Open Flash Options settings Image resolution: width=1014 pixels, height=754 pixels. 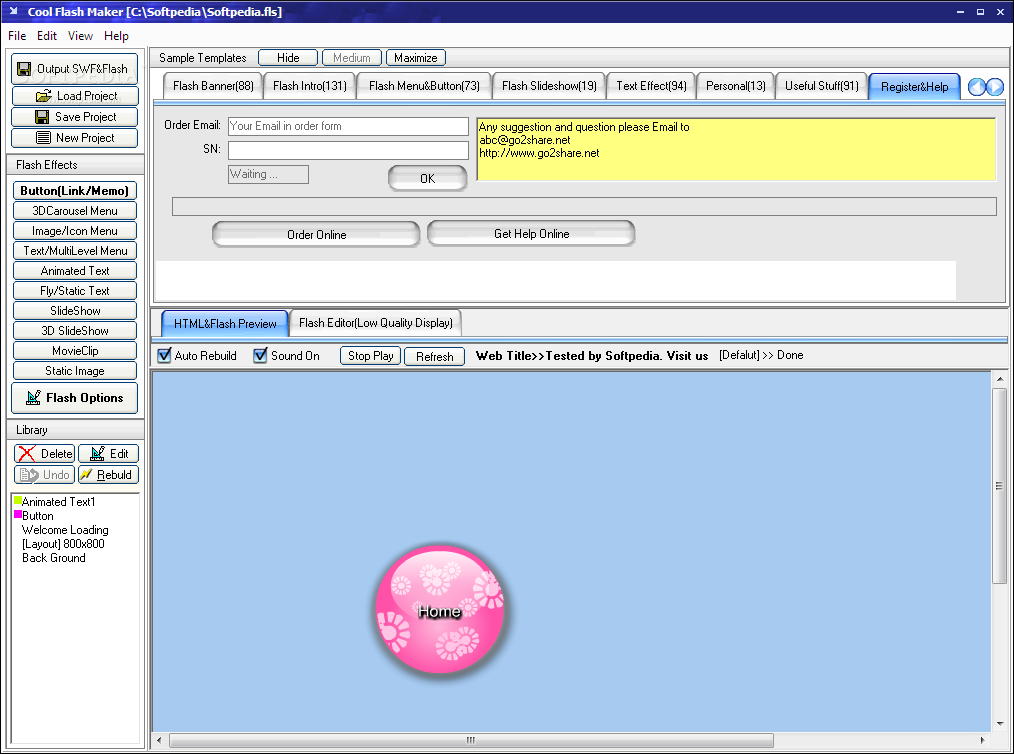click(74, 398)
